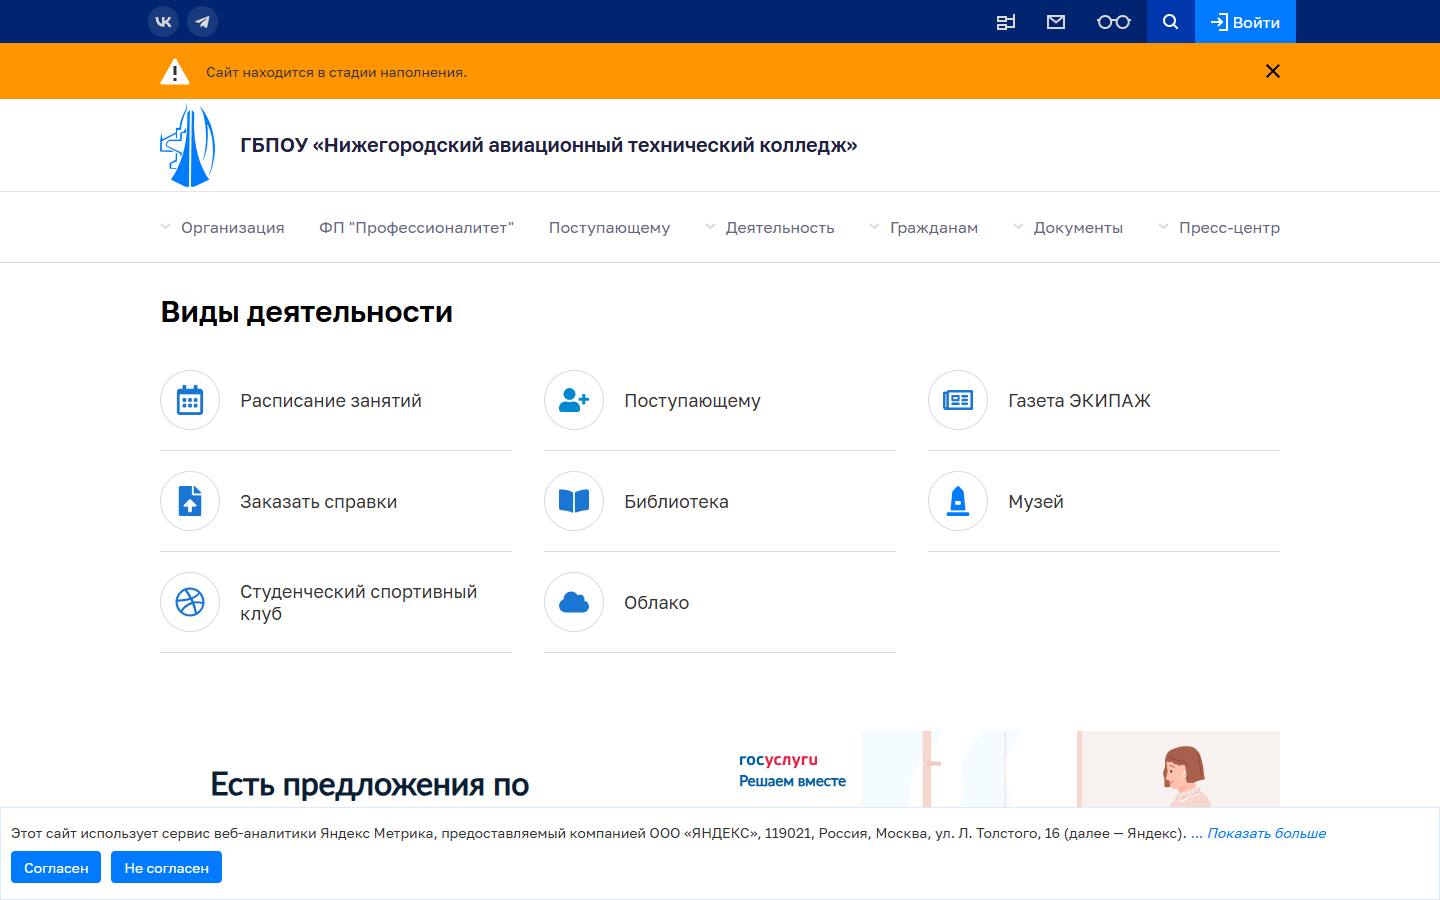Viewport: 1440px width, 900px height.
Task: Click the monument icon for Музей
Action: coord(958,501)
